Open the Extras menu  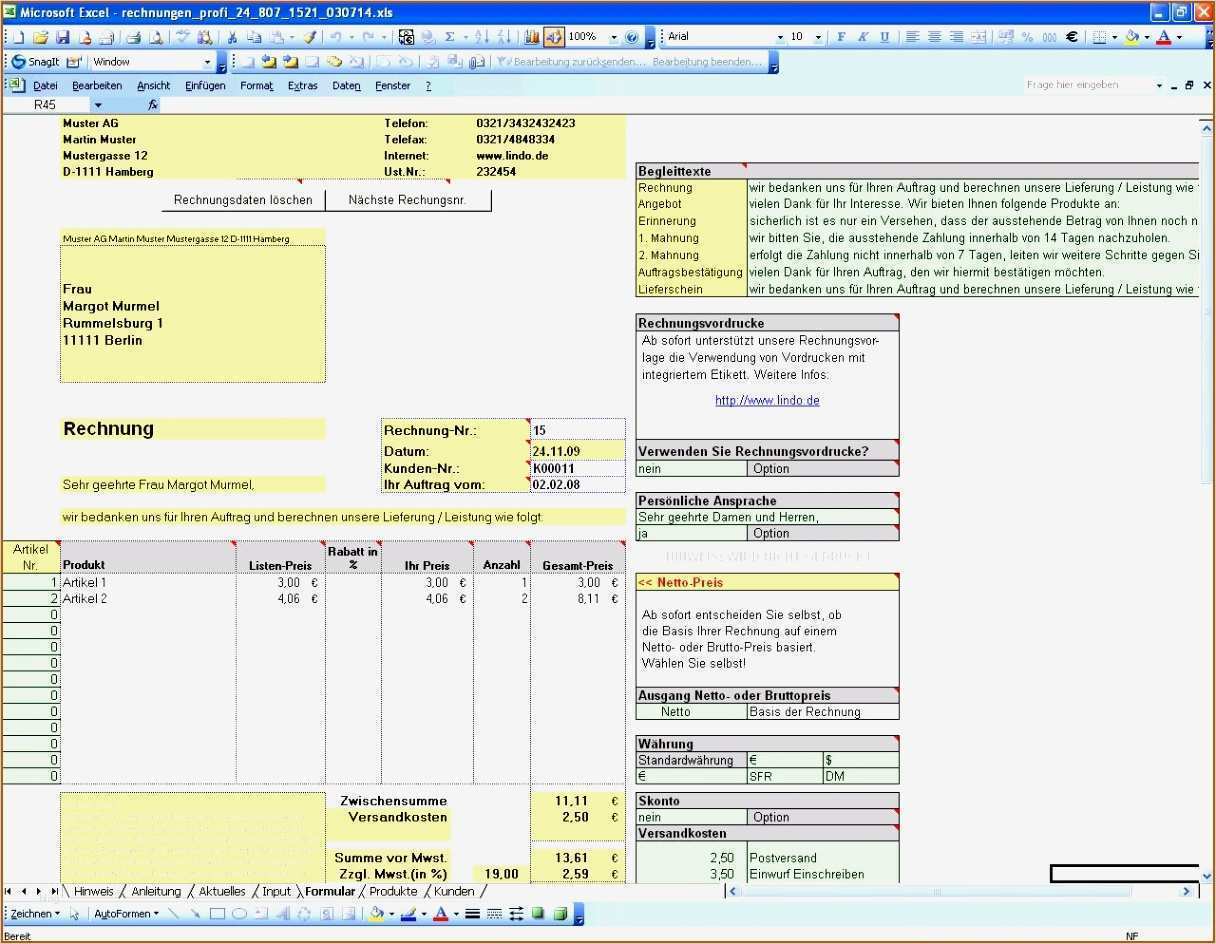(303, 86)
